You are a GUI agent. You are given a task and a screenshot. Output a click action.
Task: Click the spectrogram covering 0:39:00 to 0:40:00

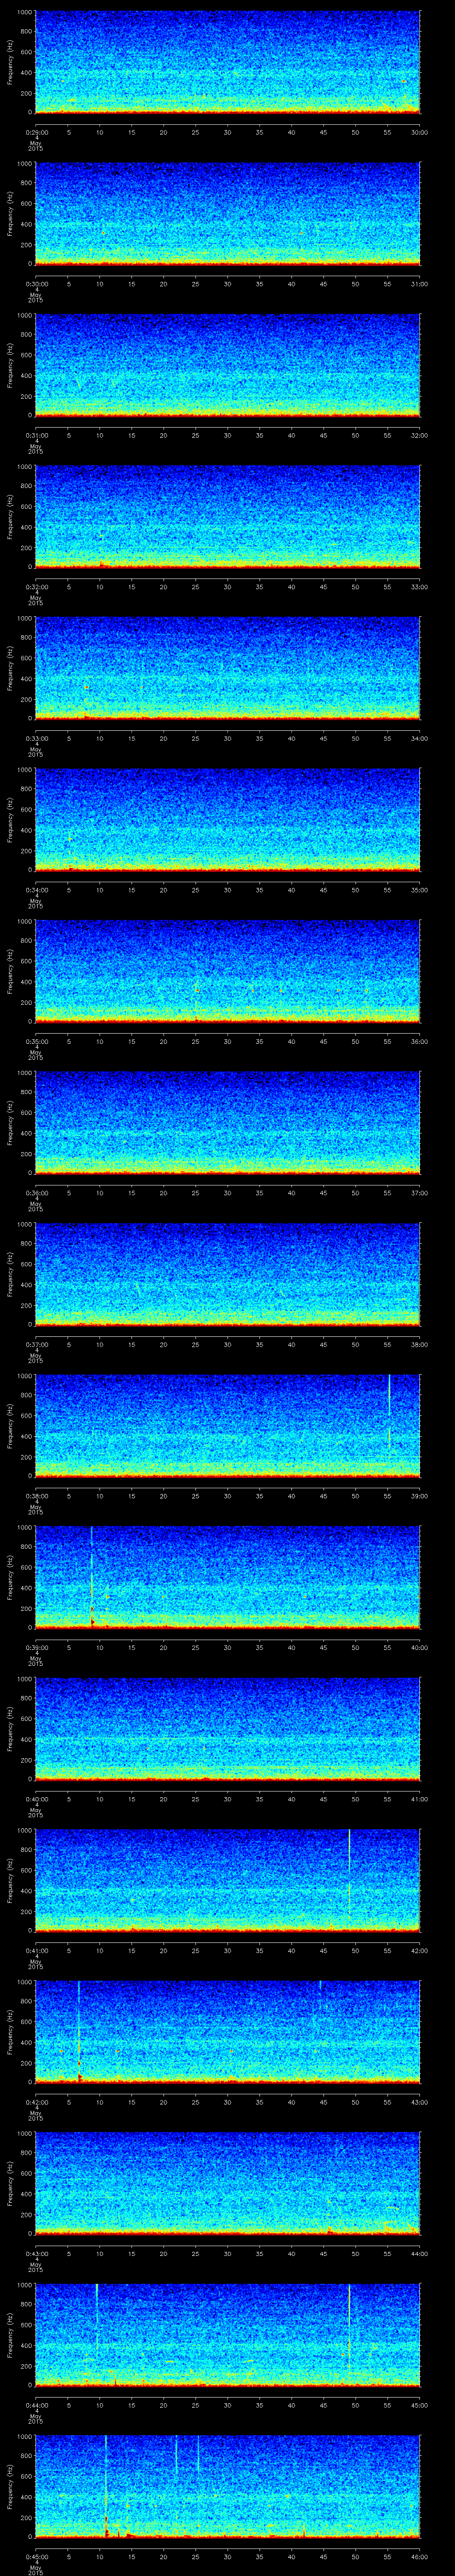point(227,1577)
